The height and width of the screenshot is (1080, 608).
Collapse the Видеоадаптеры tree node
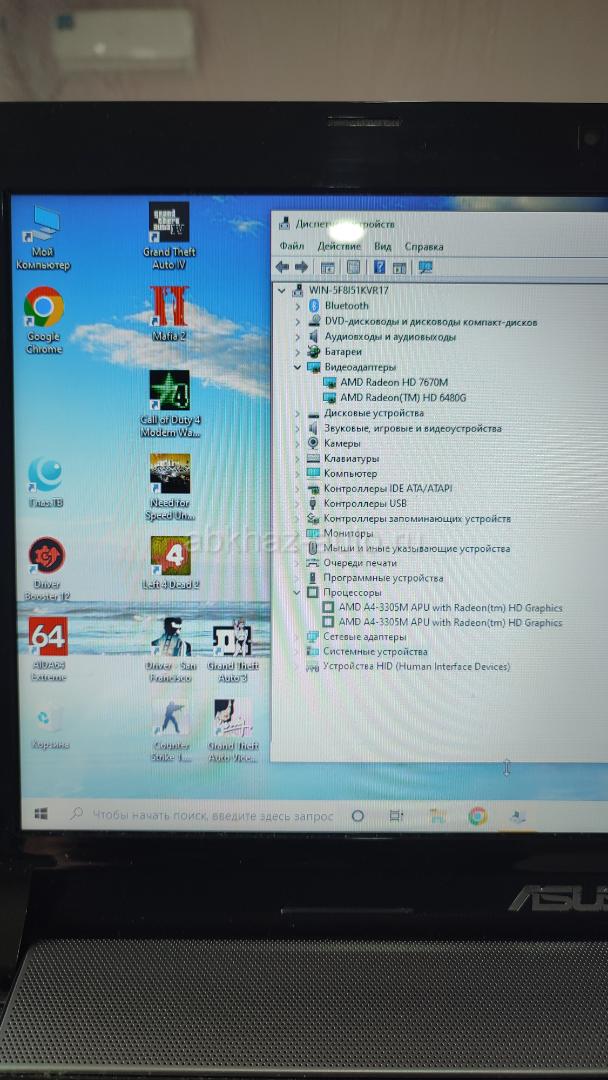pyautogui.click(x=298, y=367)
